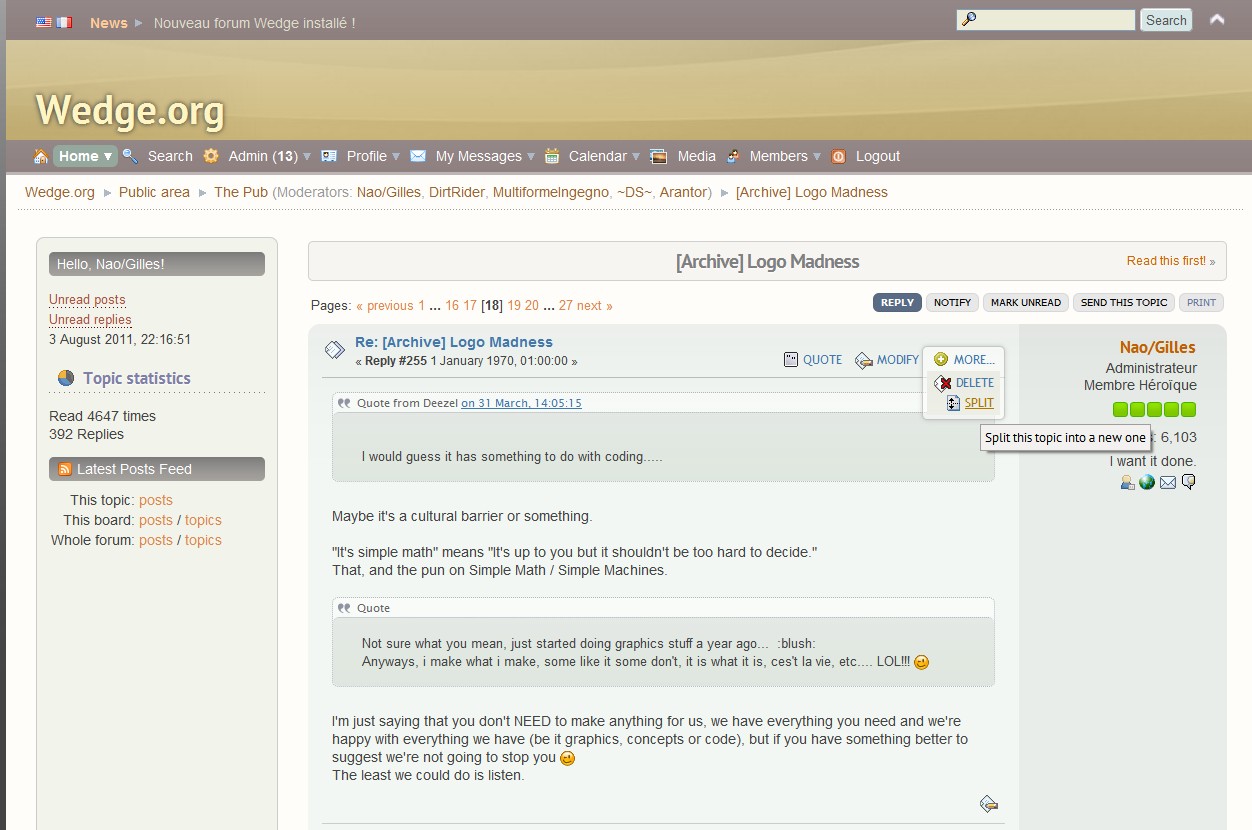Click the envelope email icon in poster profile
The height and width of the screenshot is (830, 1252).
1167,482
